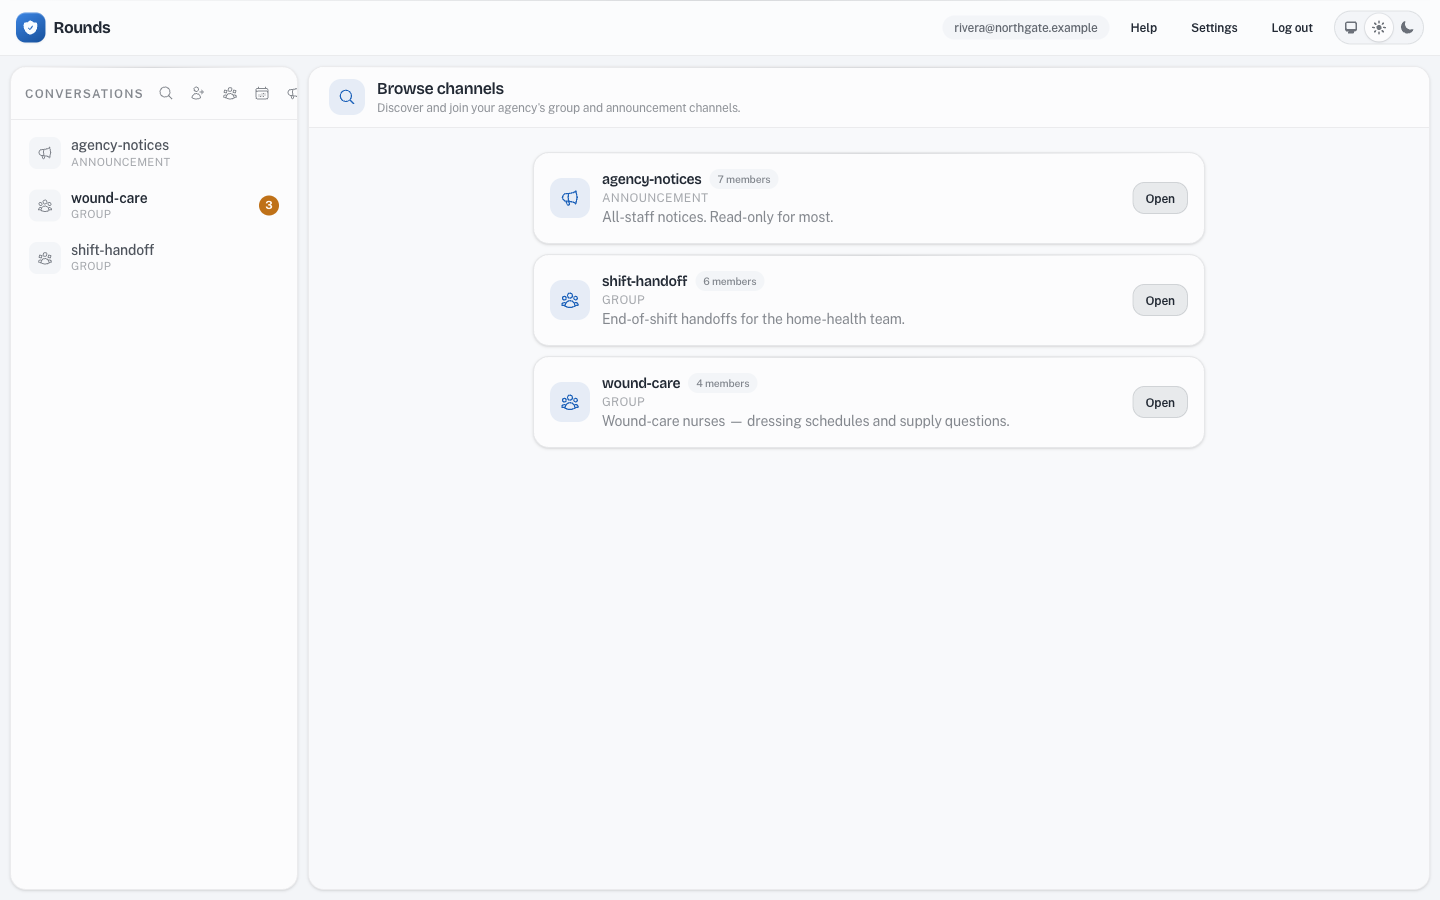Viewport: 1440px width, 900px height.
Task: Switch to light theme mode
Action: [x=1379, y=28]
